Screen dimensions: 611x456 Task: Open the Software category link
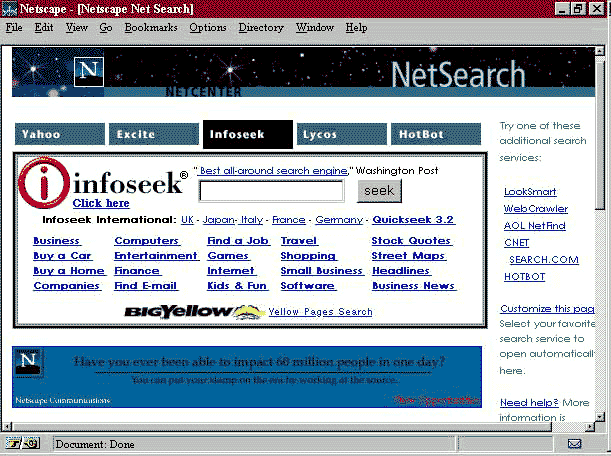(308, 286)
